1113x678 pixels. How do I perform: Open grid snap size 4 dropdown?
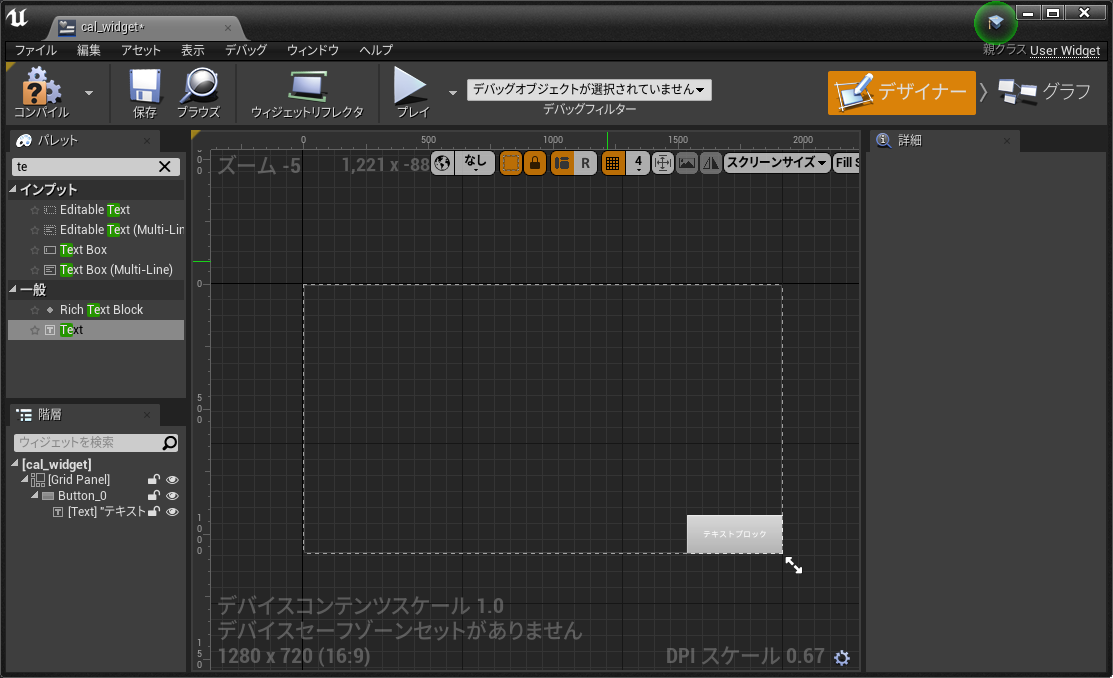[638, 163]
